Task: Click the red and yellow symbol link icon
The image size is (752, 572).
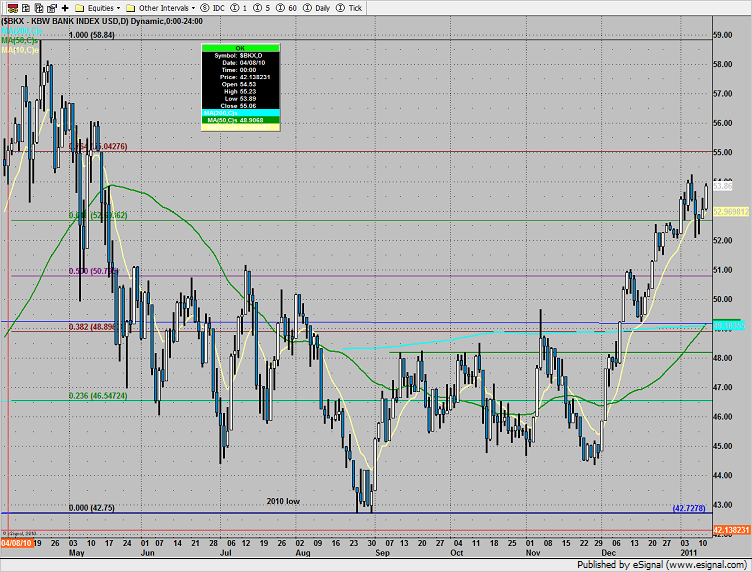Action: coord(13,8)
